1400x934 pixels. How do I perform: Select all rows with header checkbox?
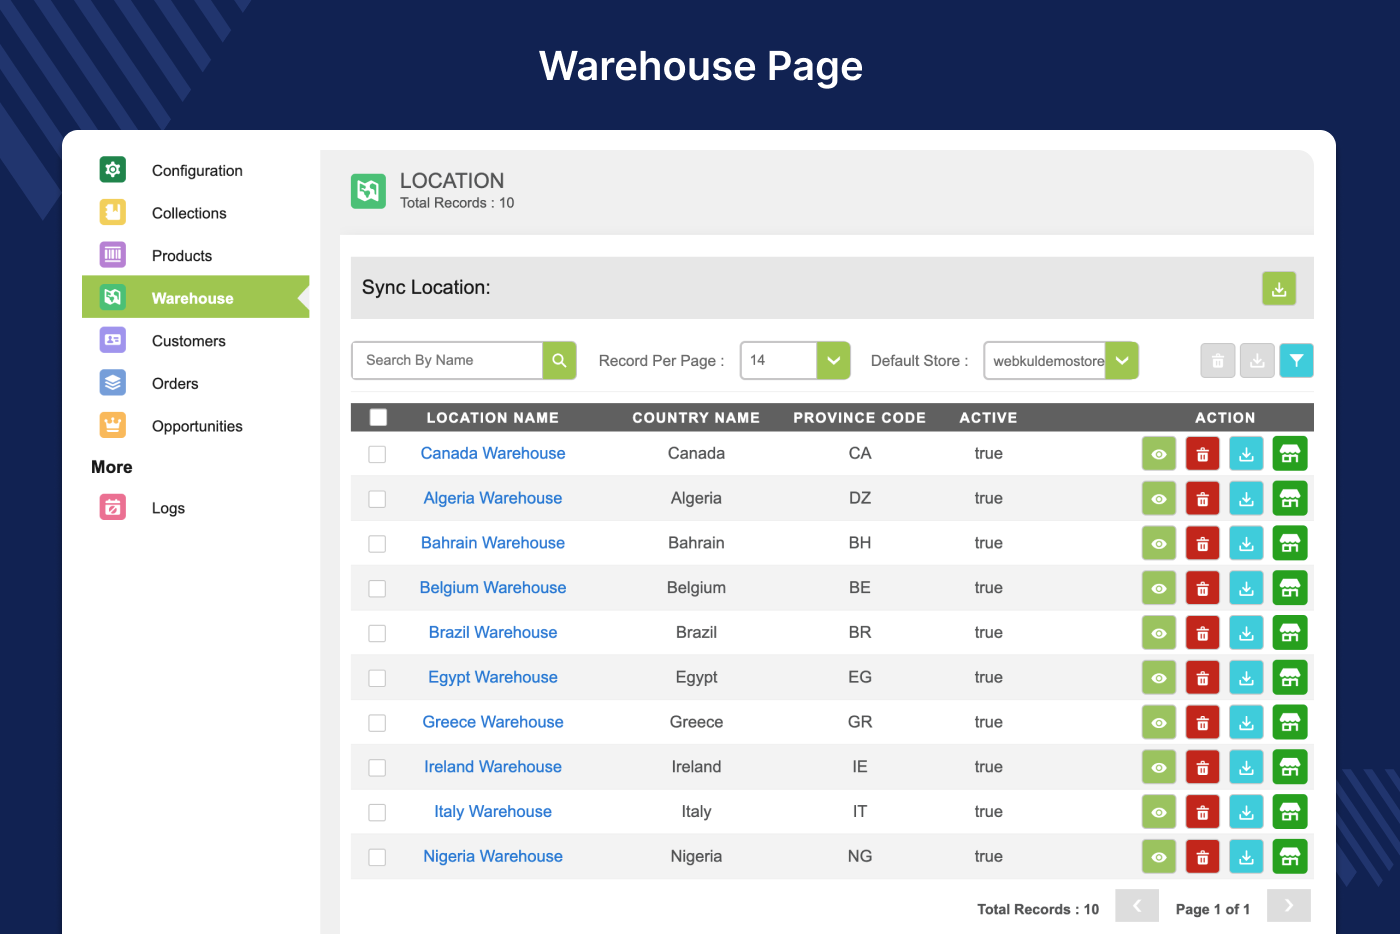[x=378, y=417]
